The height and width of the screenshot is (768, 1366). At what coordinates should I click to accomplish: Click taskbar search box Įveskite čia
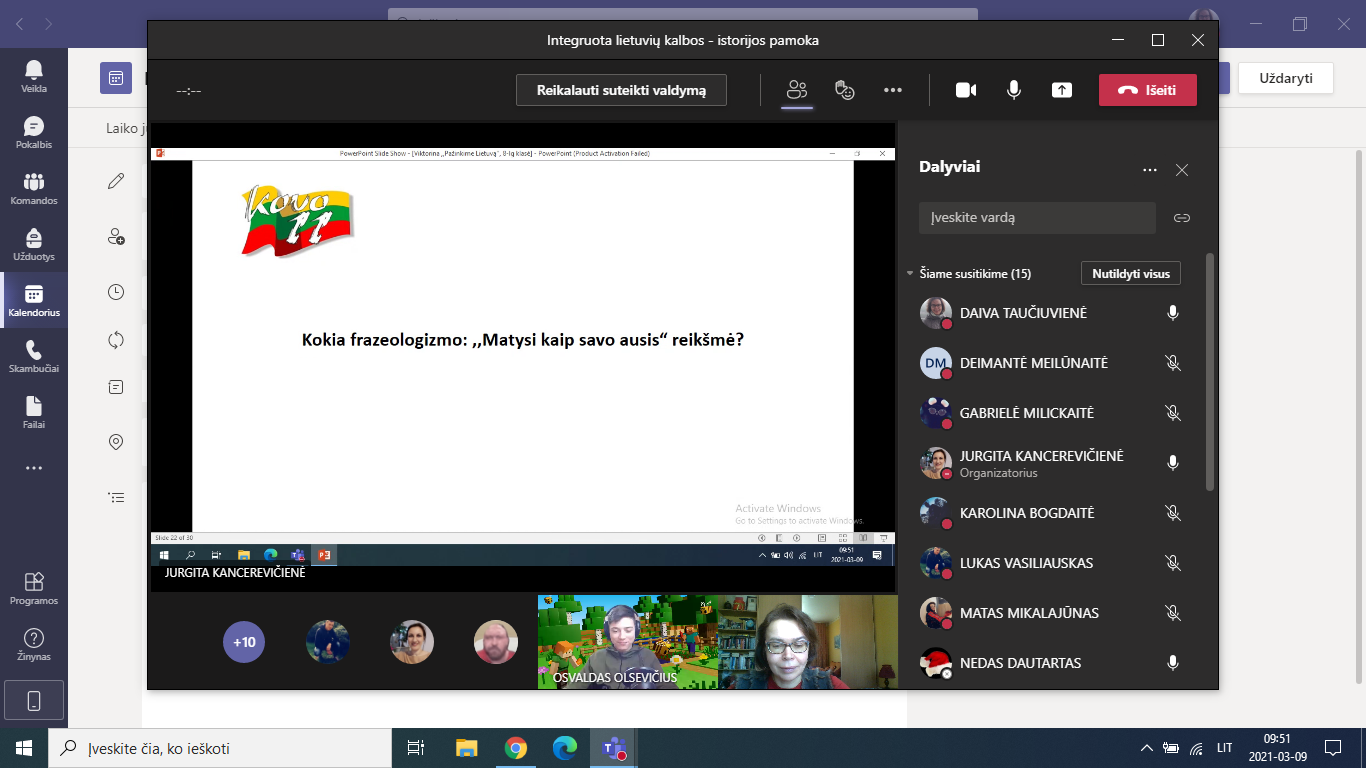pos(220,748)
